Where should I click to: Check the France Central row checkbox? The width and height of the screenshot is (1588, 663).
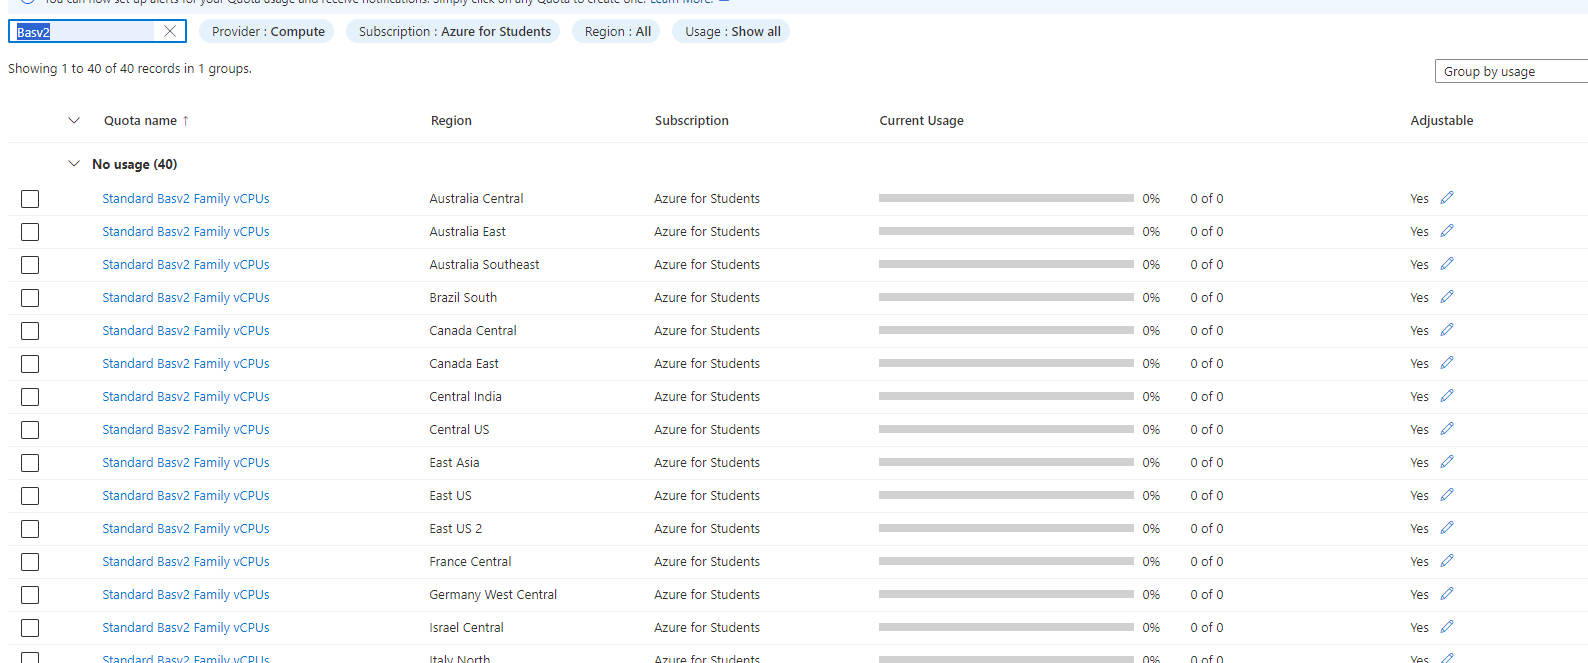click(30, 562)
